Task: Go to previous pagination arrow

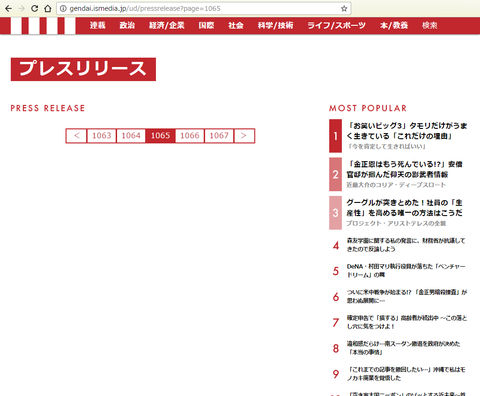Action: pyautogui.click(x=76, y=136)
